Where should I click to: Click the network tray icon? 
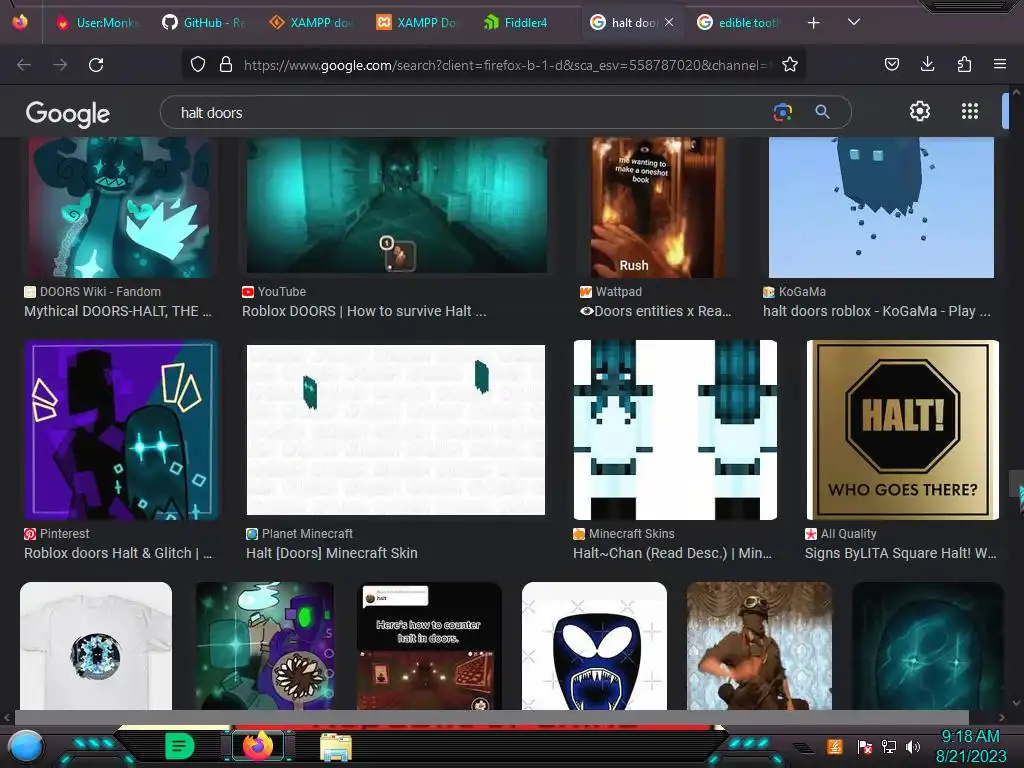point(889,746)
